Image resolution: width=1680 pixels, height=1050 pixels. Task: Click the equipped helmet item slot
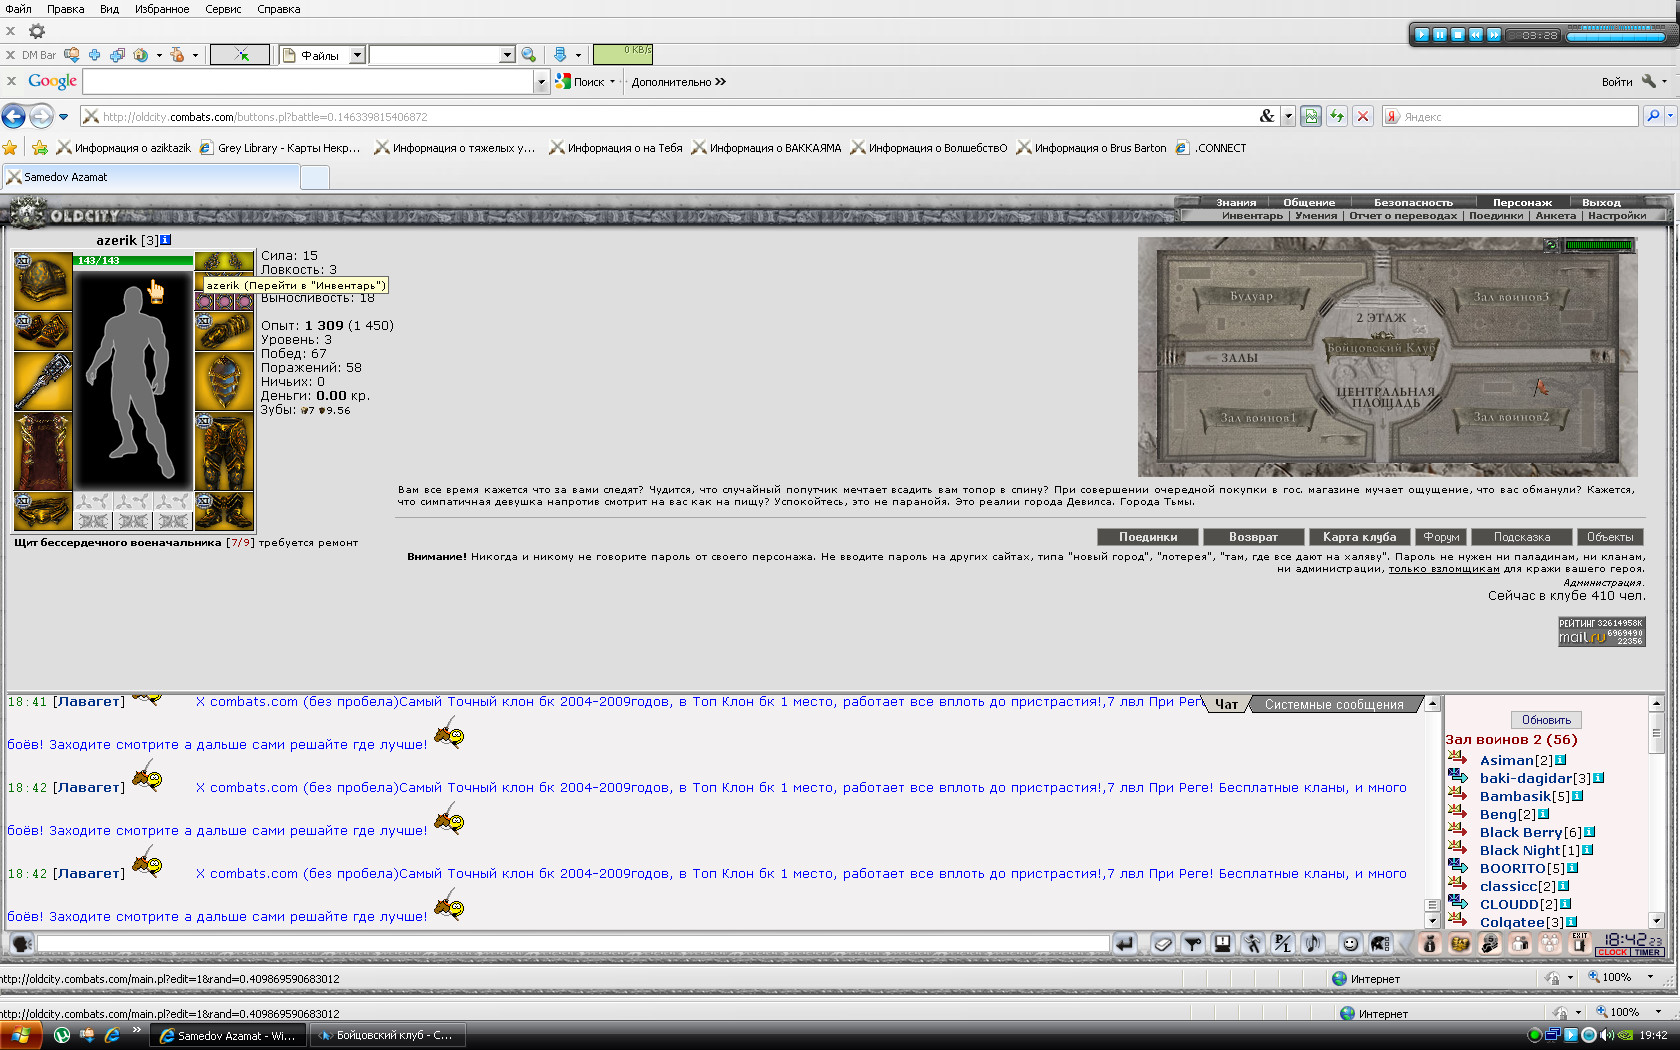43,281
